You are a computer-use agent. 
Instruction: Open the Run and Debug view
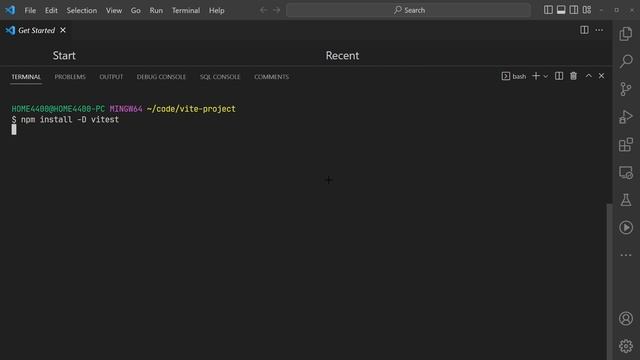626,117
